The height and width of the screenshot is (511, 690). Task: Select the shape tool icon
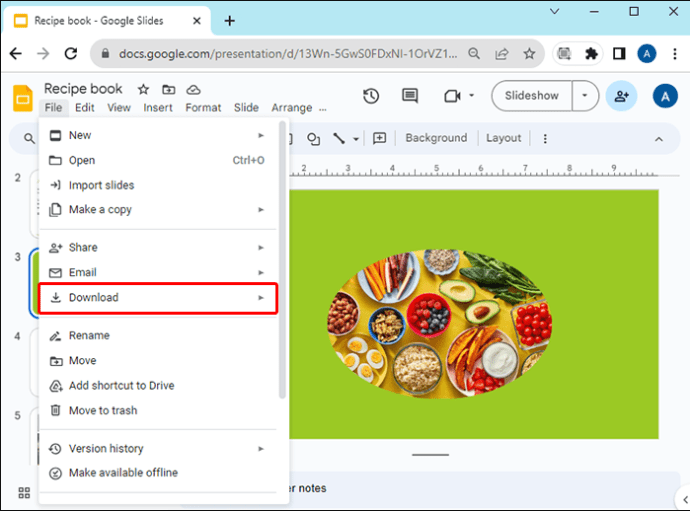click(x=313, y=139)
